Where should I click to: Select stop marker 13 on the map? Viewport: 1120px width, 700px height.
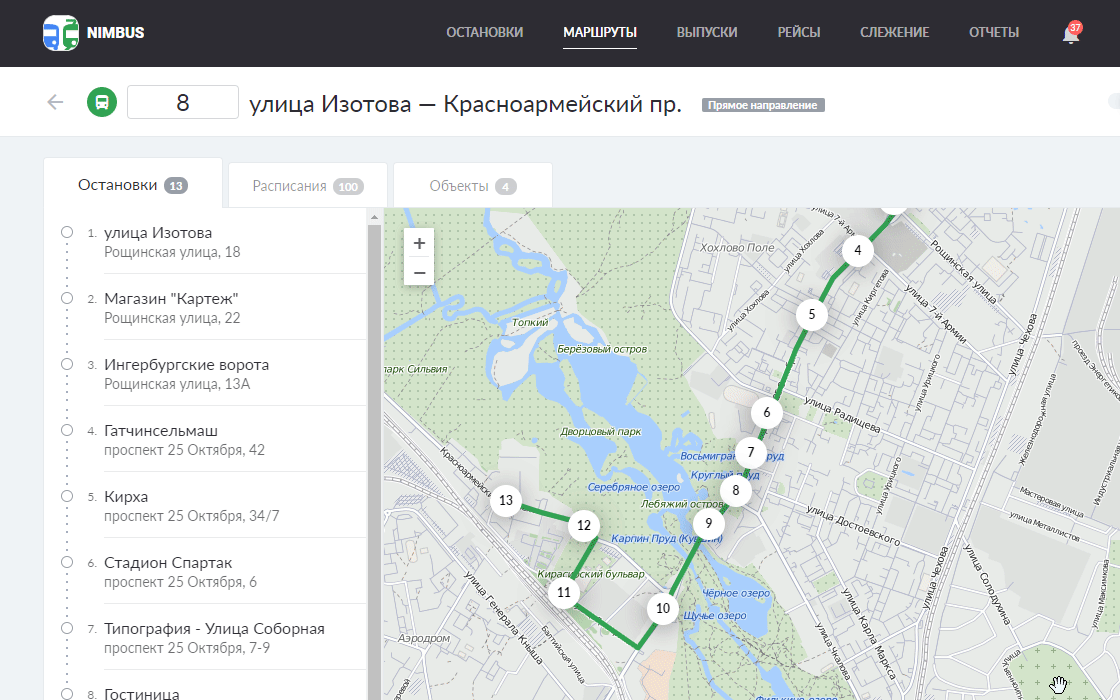pos(506,501)
